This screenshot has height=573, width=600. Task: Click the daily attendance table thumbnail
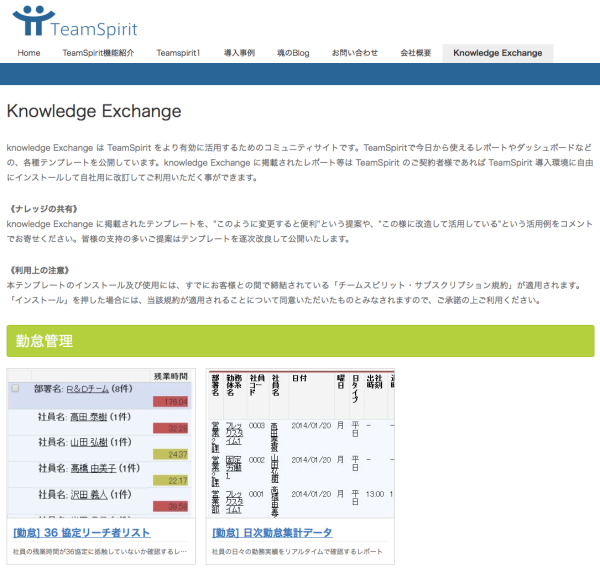click(x=300, y=444)
